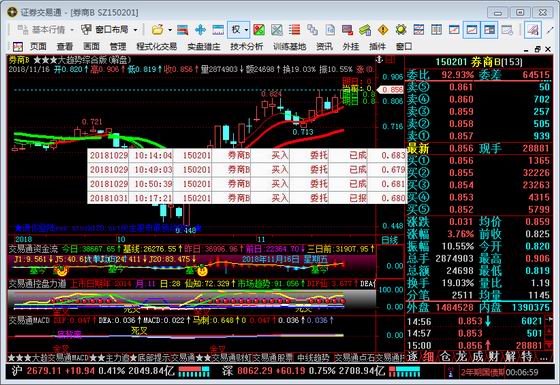The width and height of the screenshot is (560, 385).
Task: Open the 权 adjustment dropdown arrow
Action: click(246, 30)
